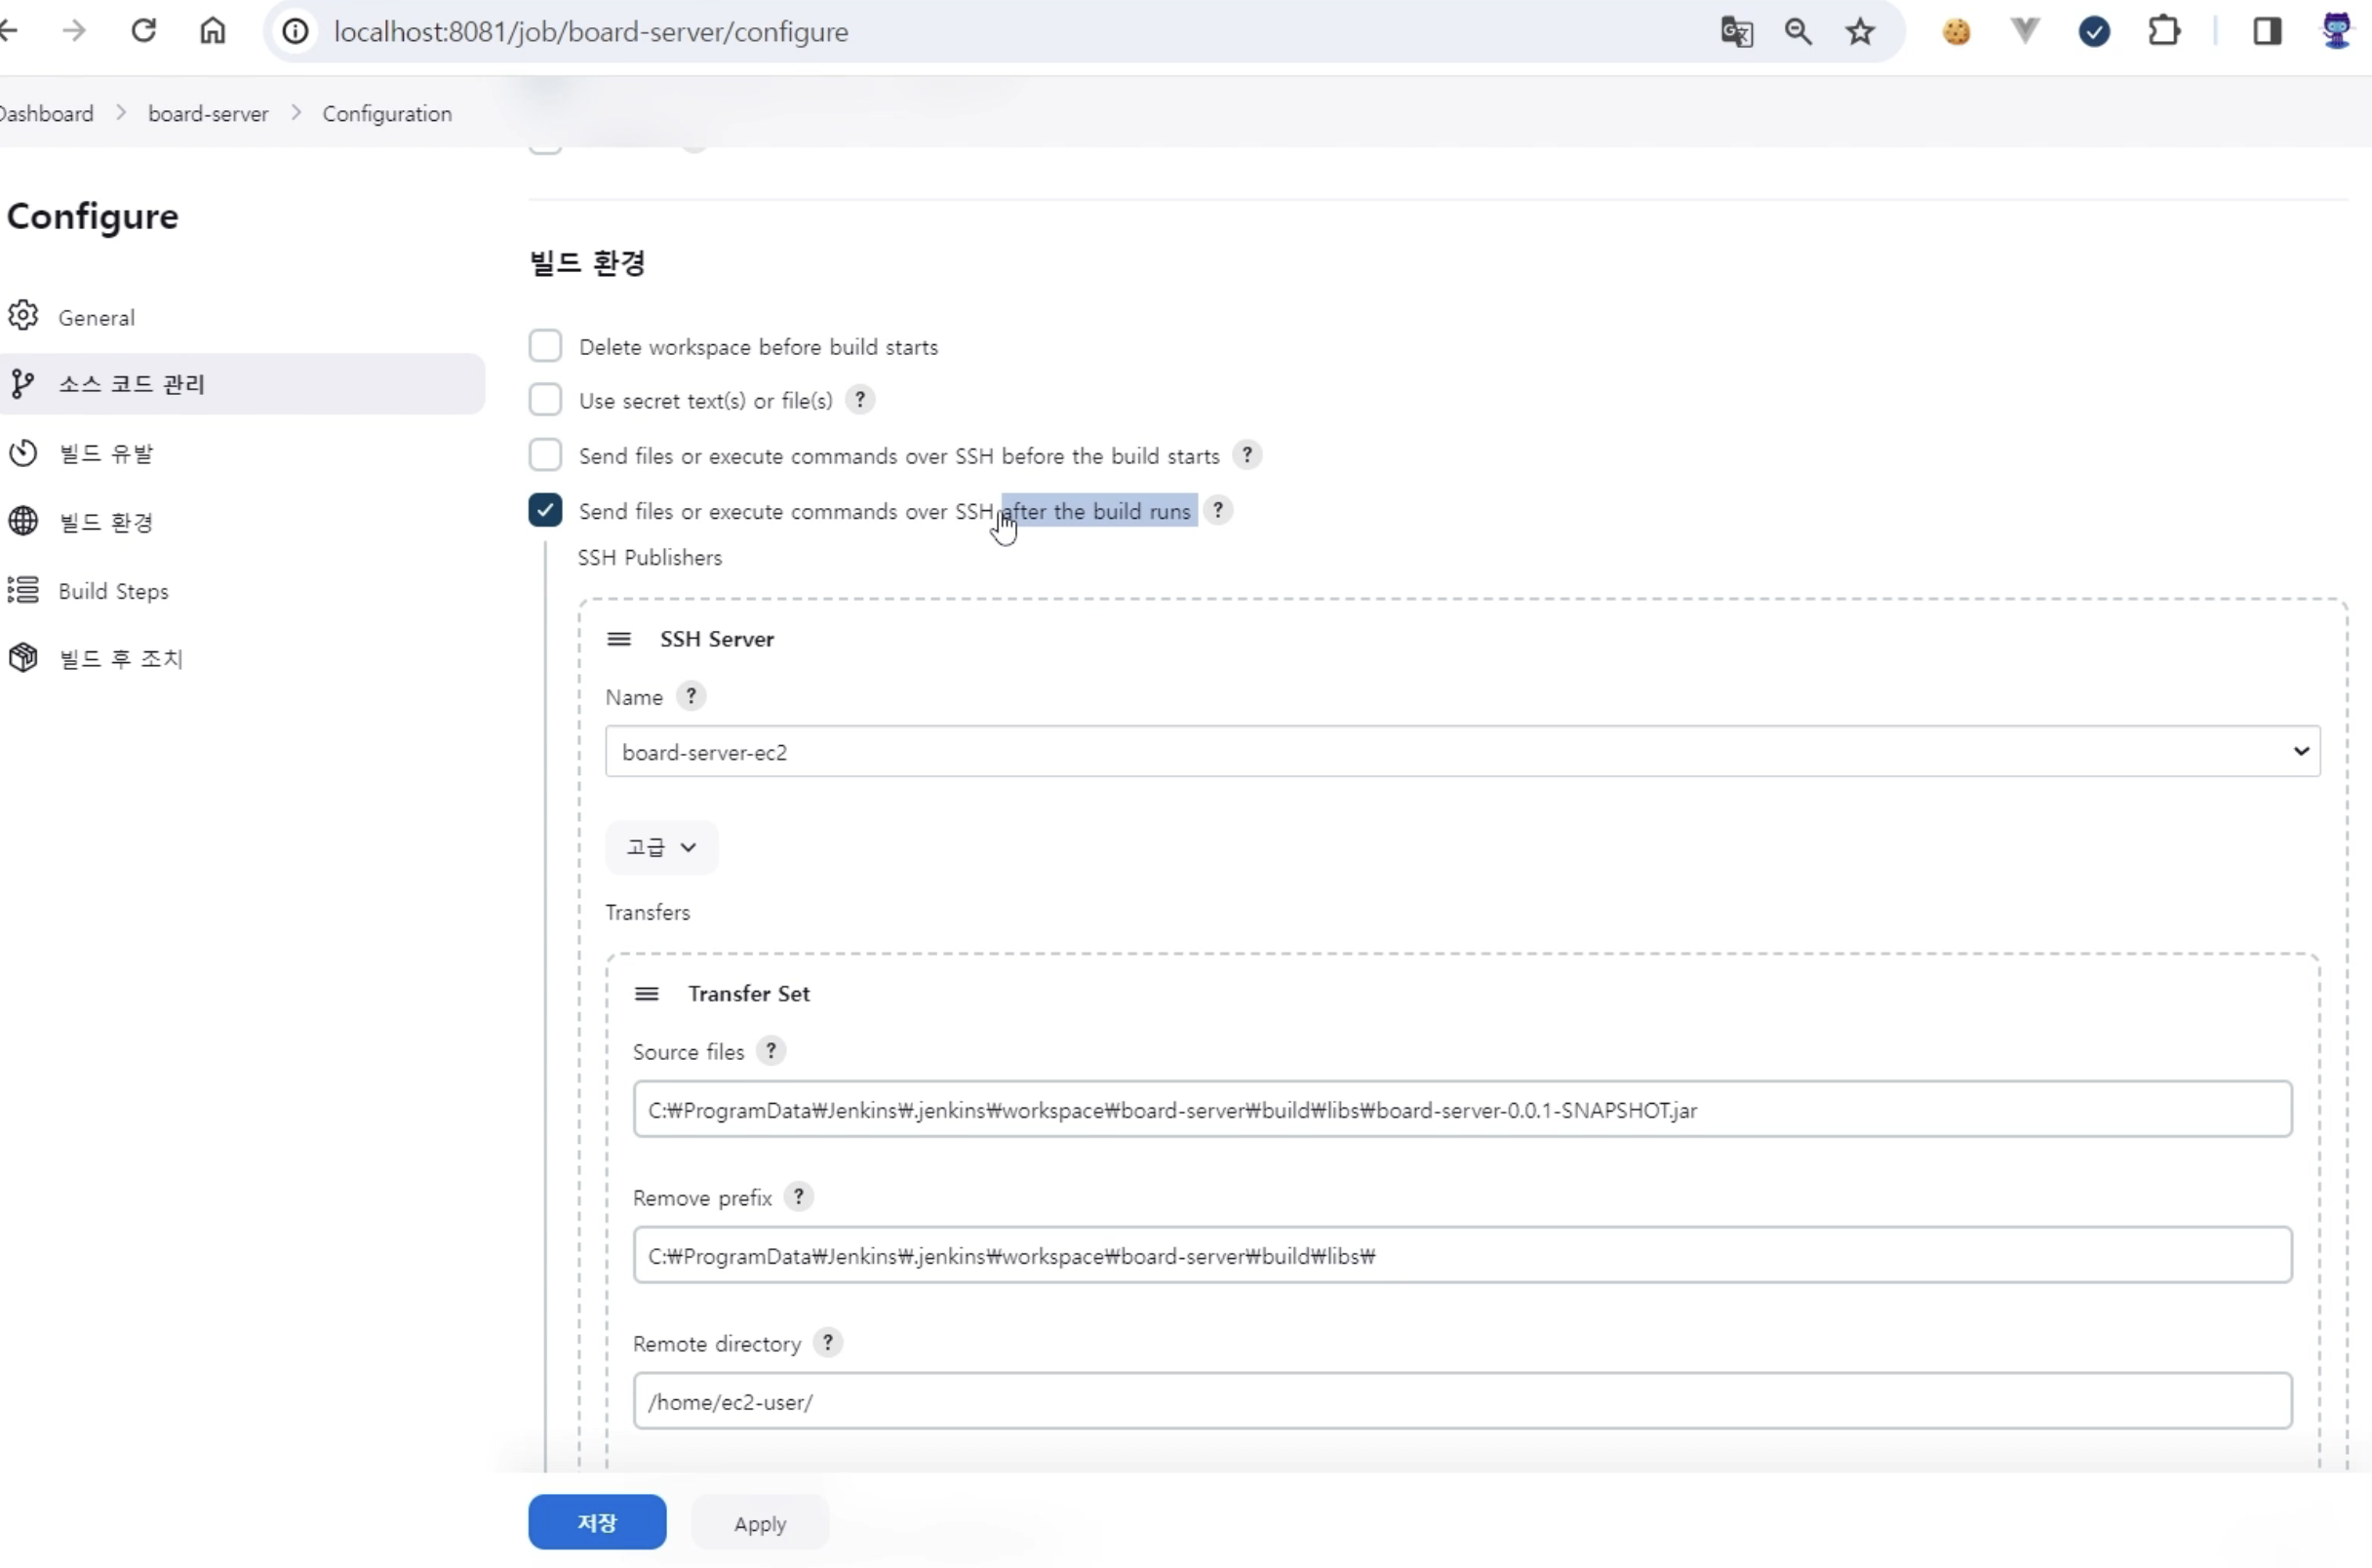Open board-server breadcrumb link
The height and width of the screenshot is (1568, 2372).
point(208,114)
